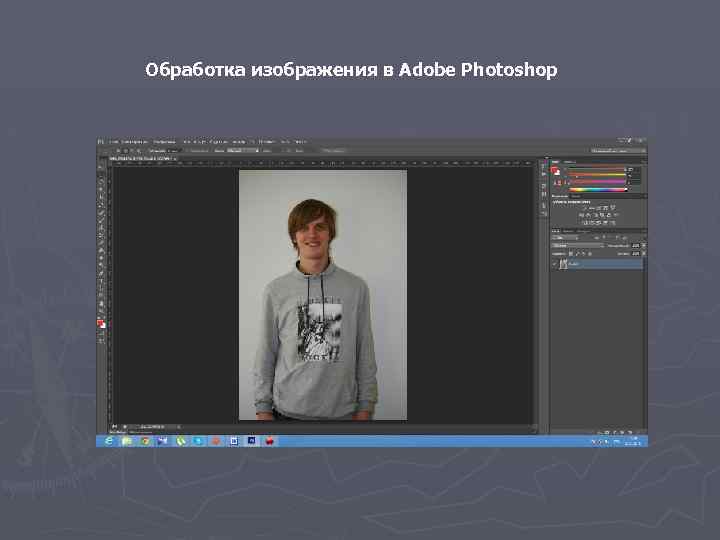720x540 pixels.
Task: Open the Edit (Редактирование) menu
Action: pyautogui.click(x=134, y=141)
